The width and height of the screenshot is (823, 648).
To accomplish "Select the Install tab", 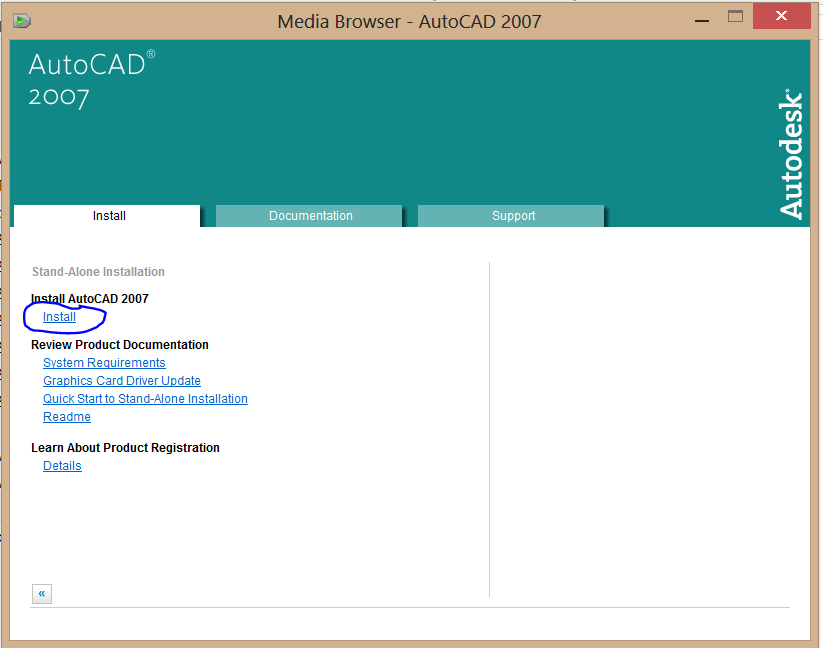I will (x=107, y=216).
